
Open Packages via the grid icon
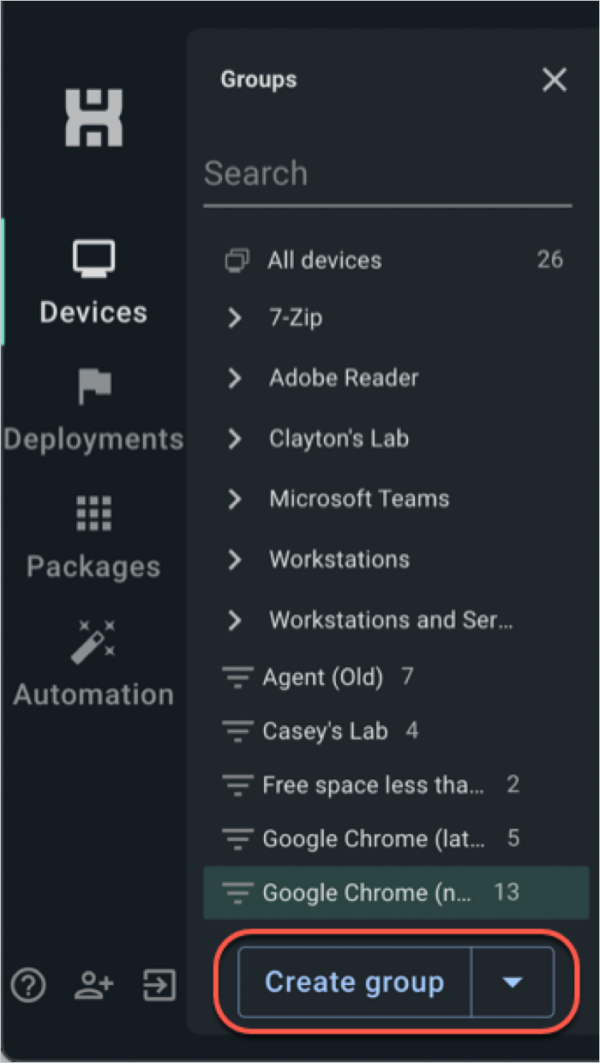[93, 512]
